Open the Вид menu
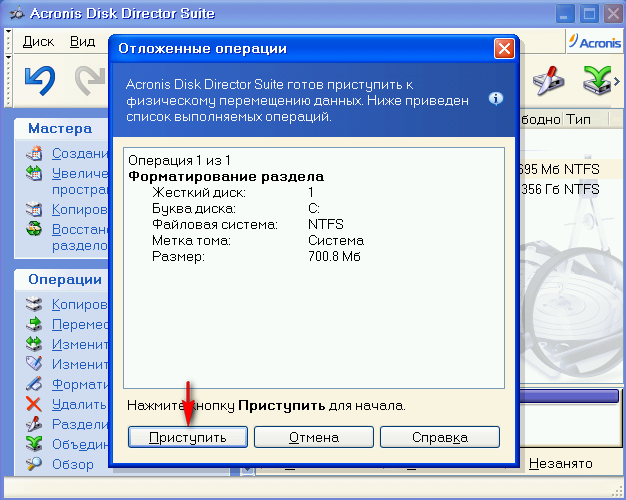Image resolution: width=626 pixels, height=500 pixels. [82, 42]
